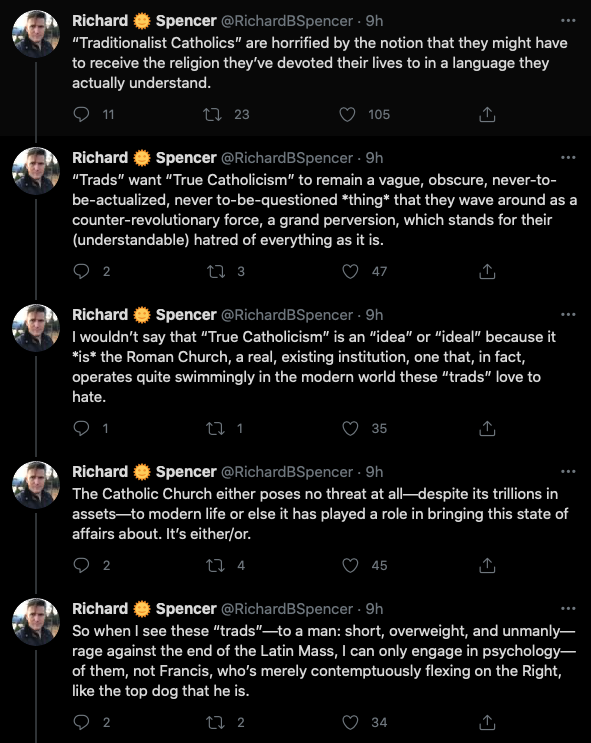Open profile avatar beside the first tweet
Viewport: 591px width, 743px height.
click(36, 34)
